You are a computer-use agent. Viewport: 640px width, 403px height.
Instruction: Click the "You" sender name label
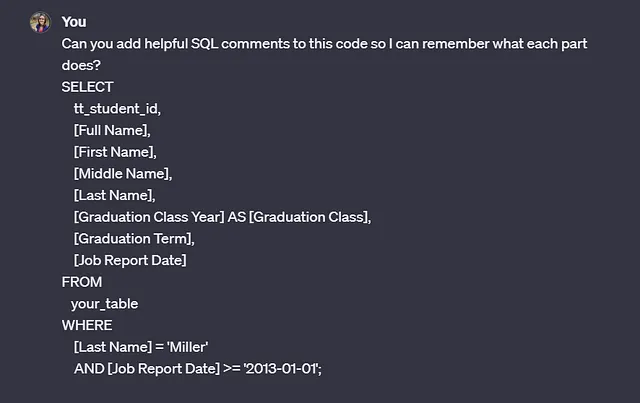pyautogui.click(x=74, y=22)
